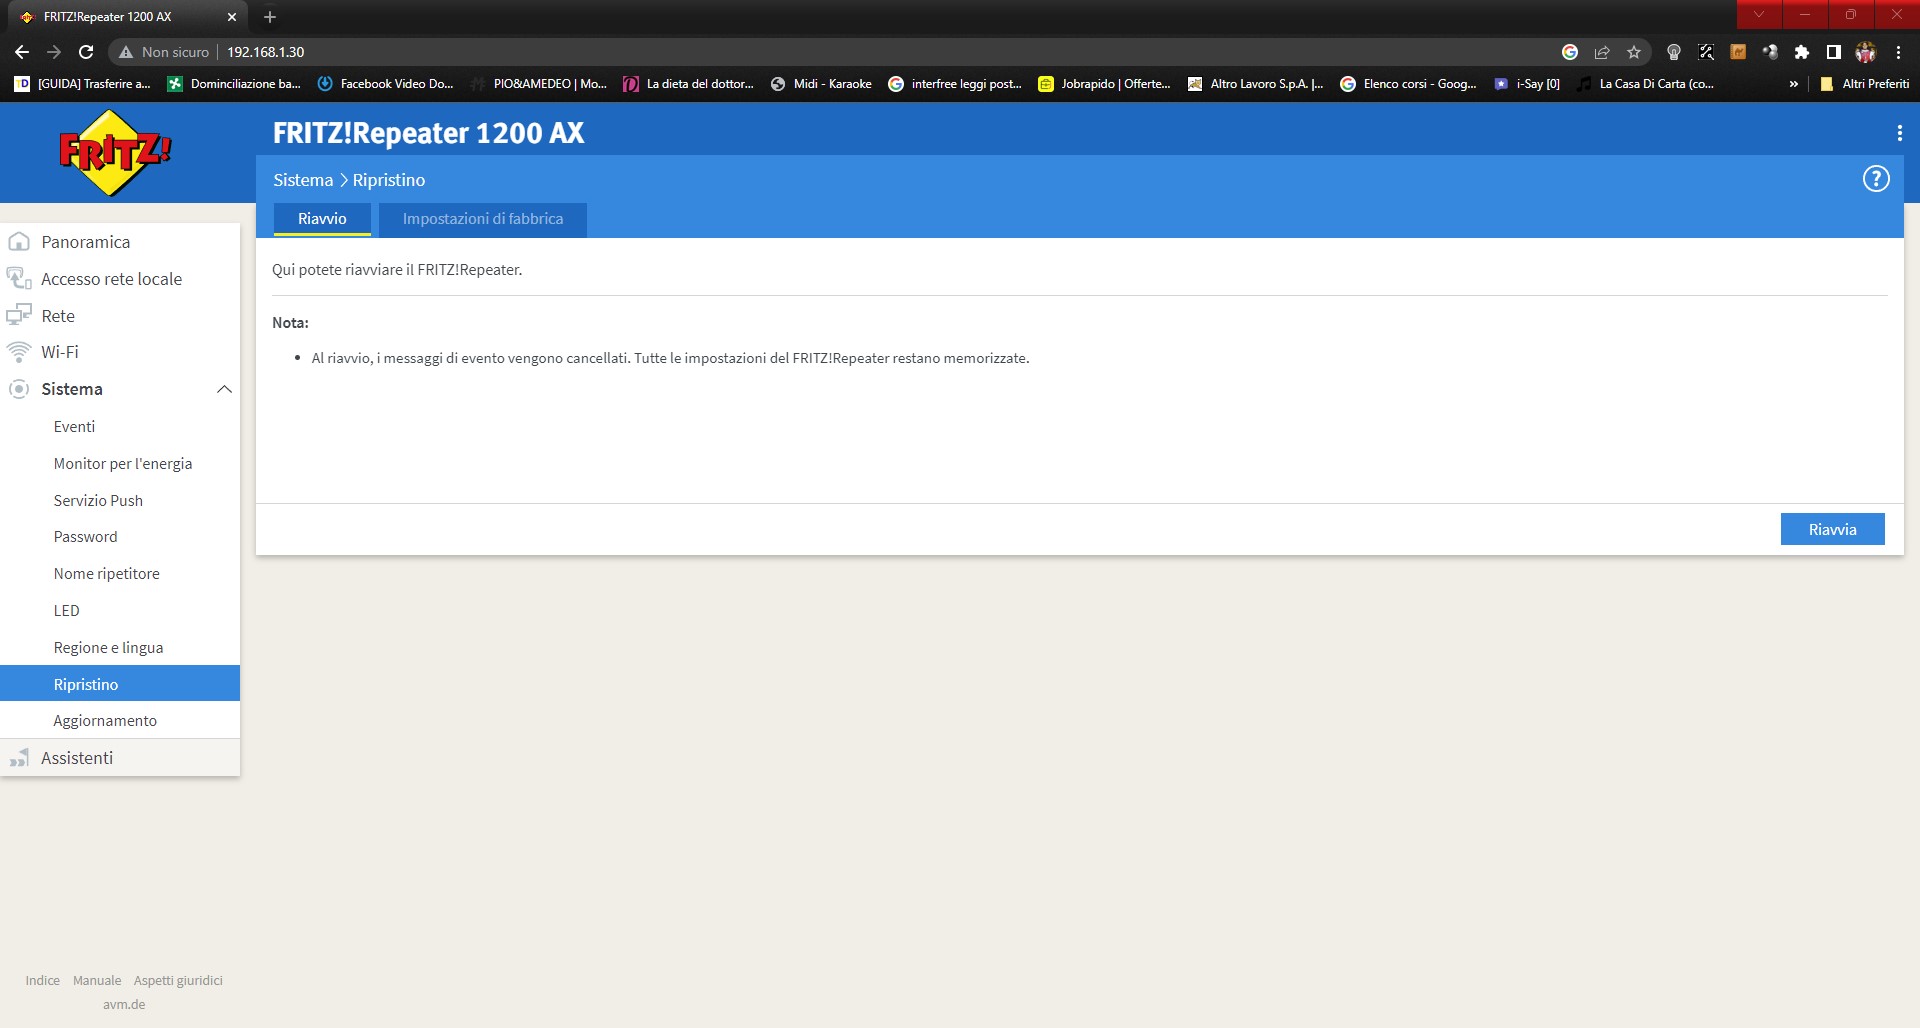Click the address bar showing 192.168.1.30

[880, 52]
